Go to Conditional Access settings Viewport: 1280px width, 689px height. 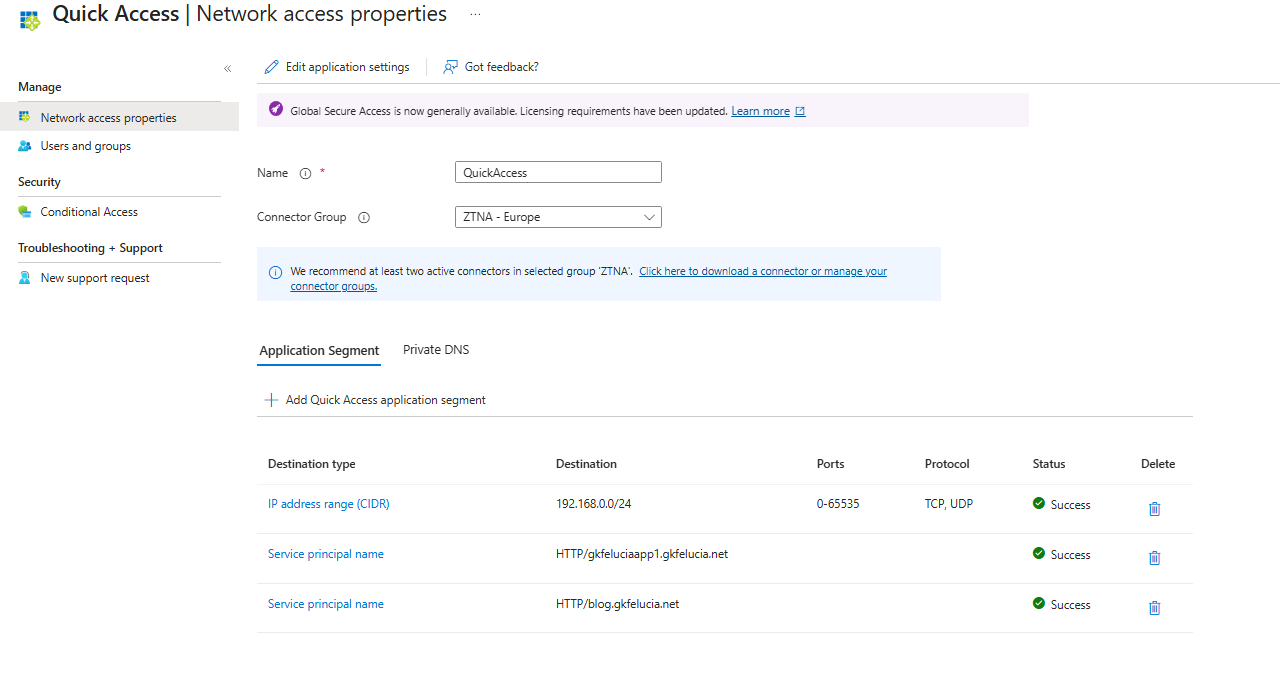click(x=88, y=211)
